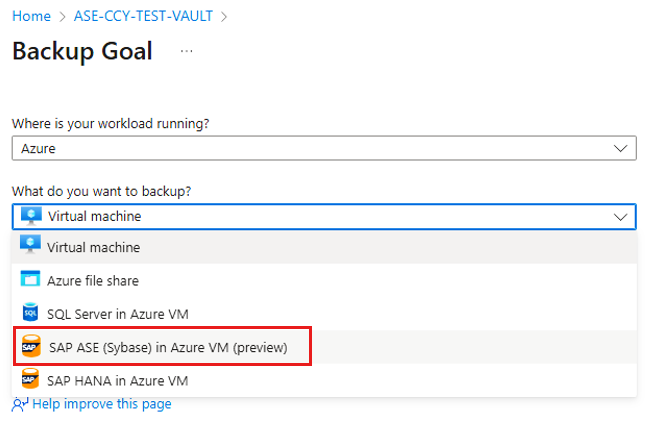Select Virtual machine from the dropdown list
Viewport: 646px width, 429px height.
tap(324, 247)
